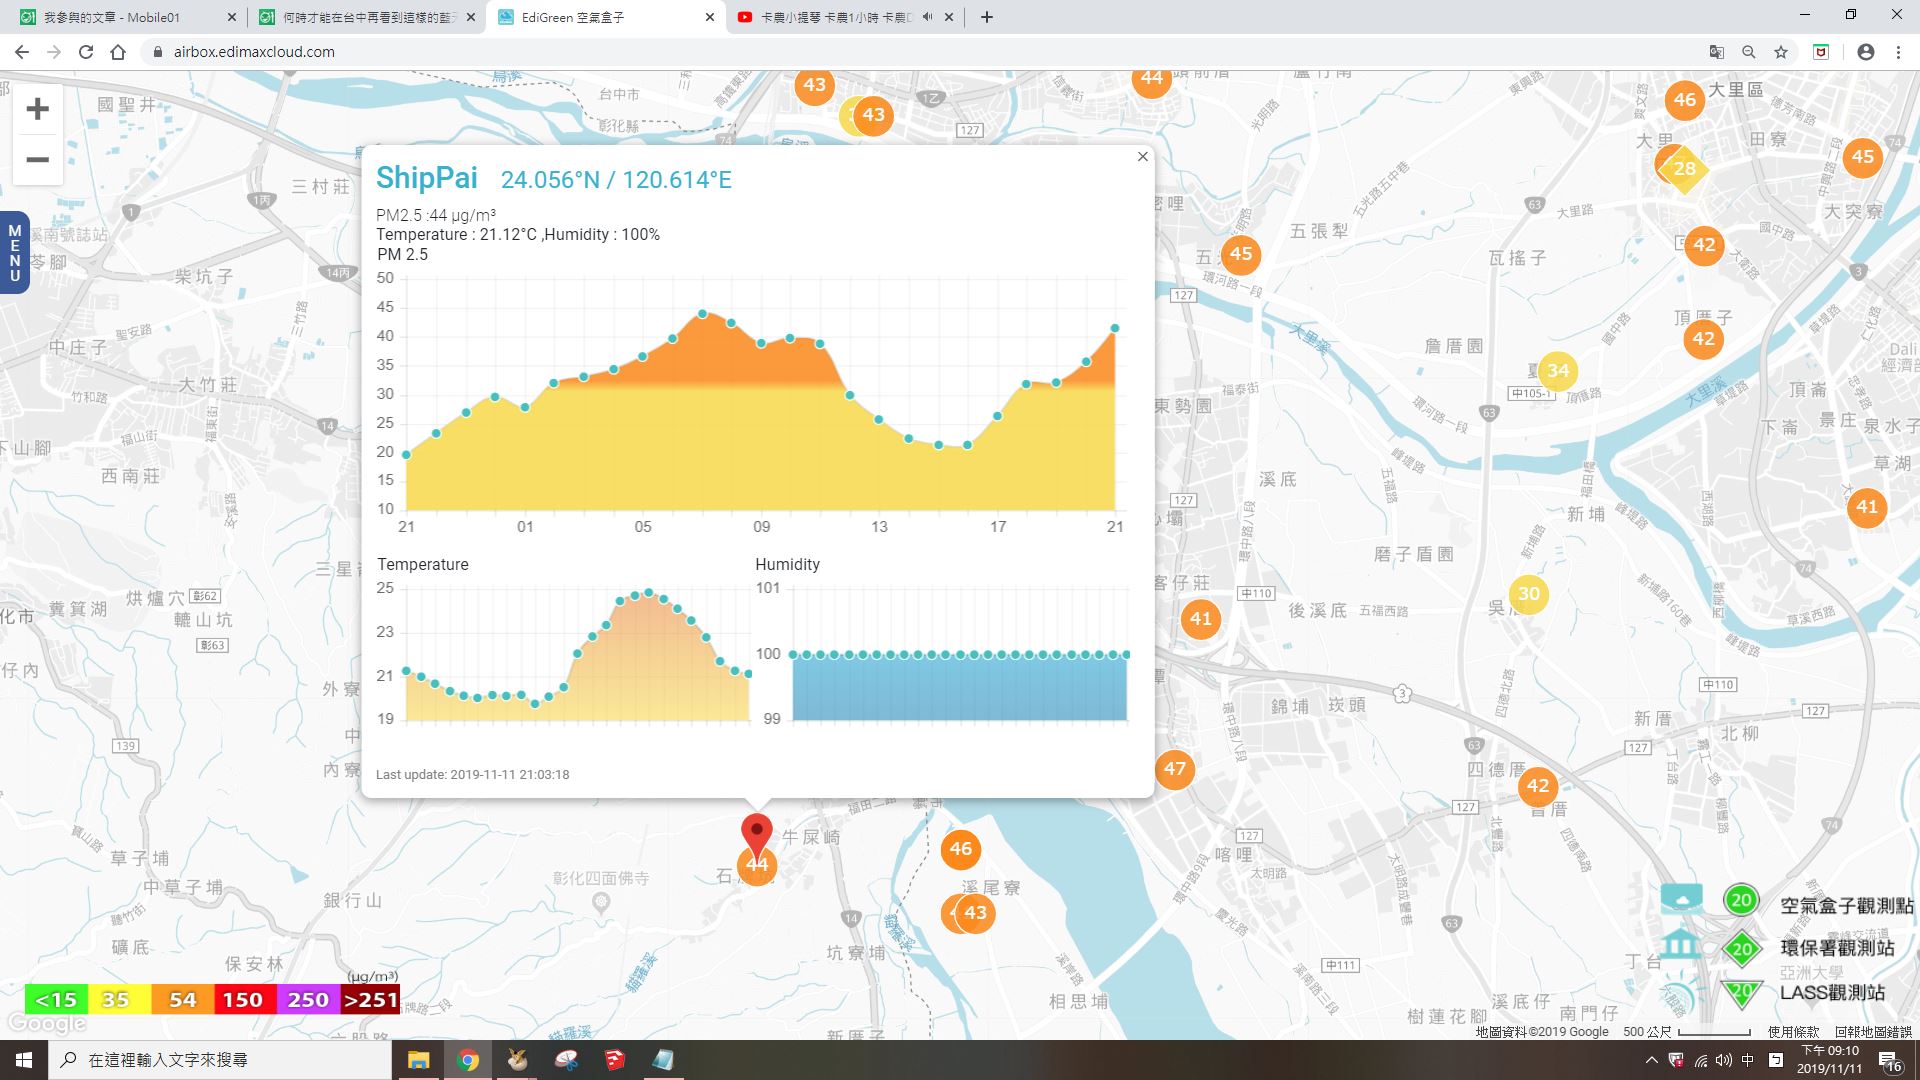
Task: Open report map error link 回報地圖錯誤
Action: click(x=1873, y=1032)
